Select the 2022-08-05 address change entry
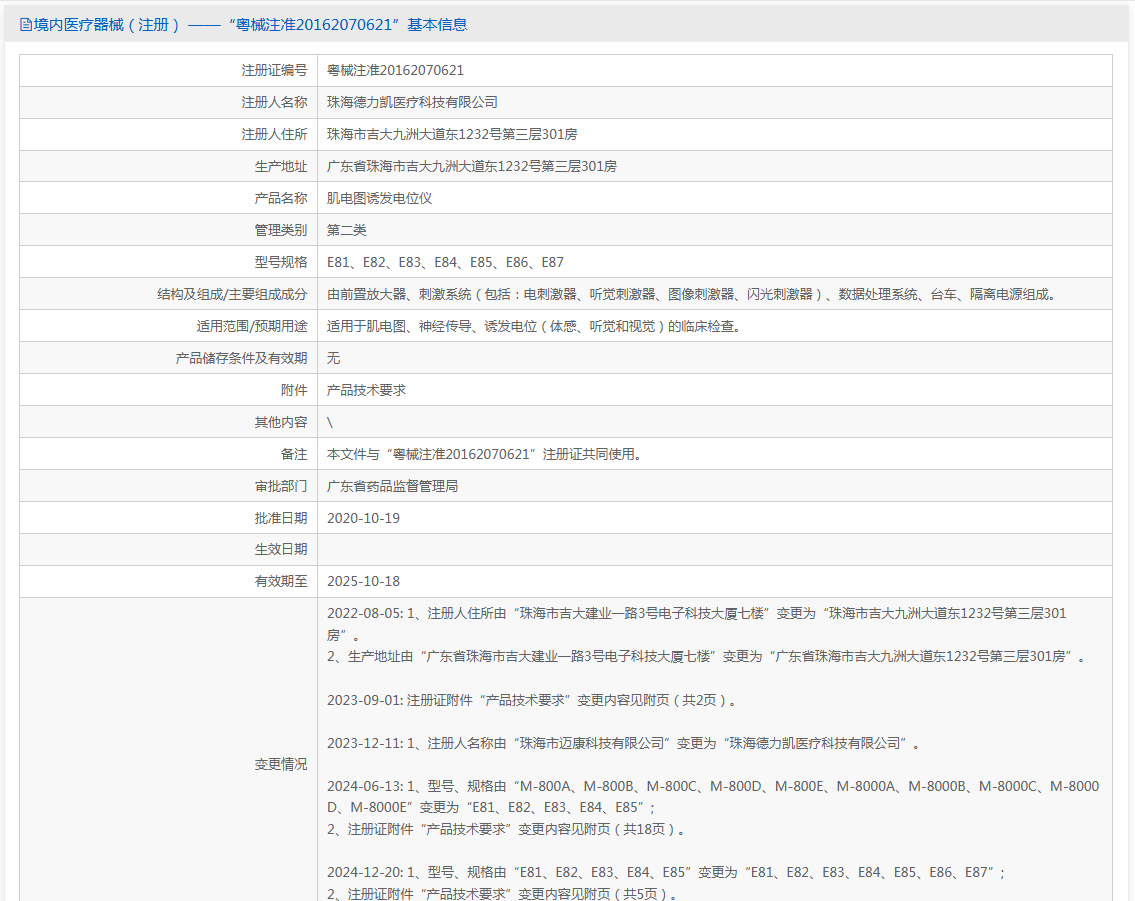The image size is (1135, 901). click(697, 625)
